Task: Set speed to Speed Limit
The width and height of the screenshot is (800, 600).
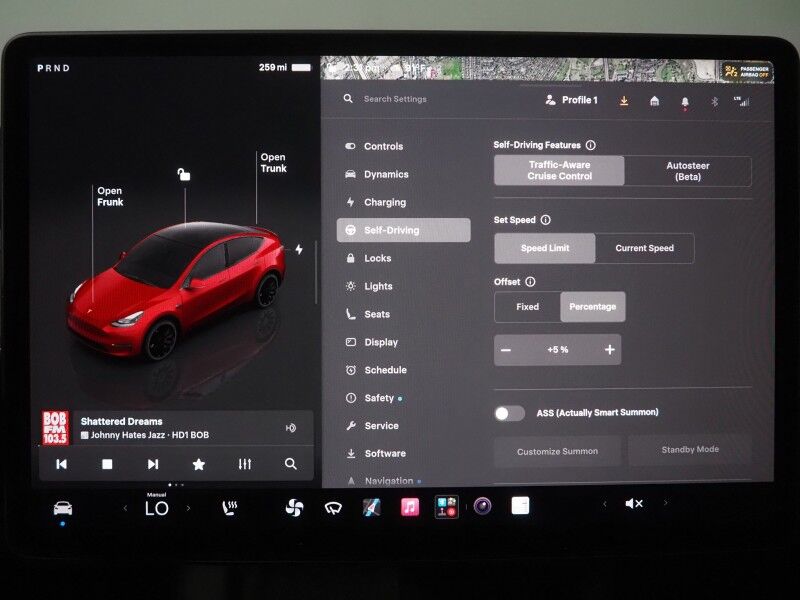Action: (544, 248)
